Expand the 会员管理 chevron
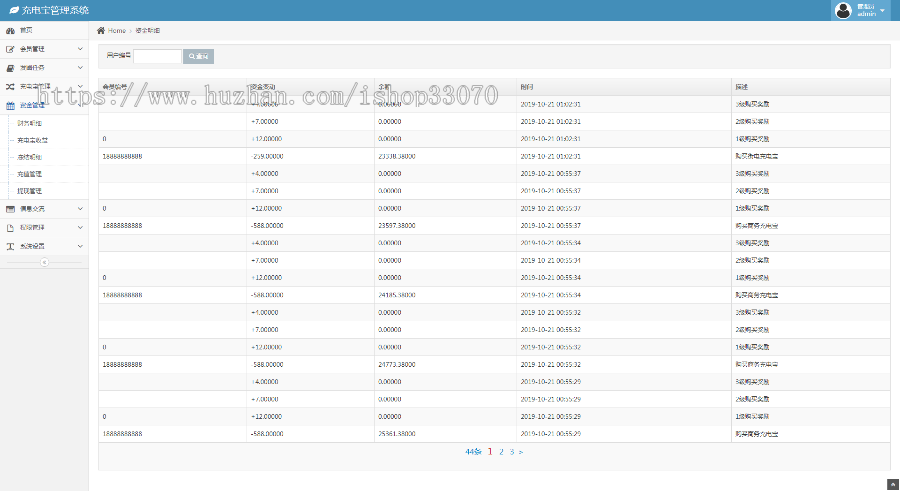 coord(80,49)
